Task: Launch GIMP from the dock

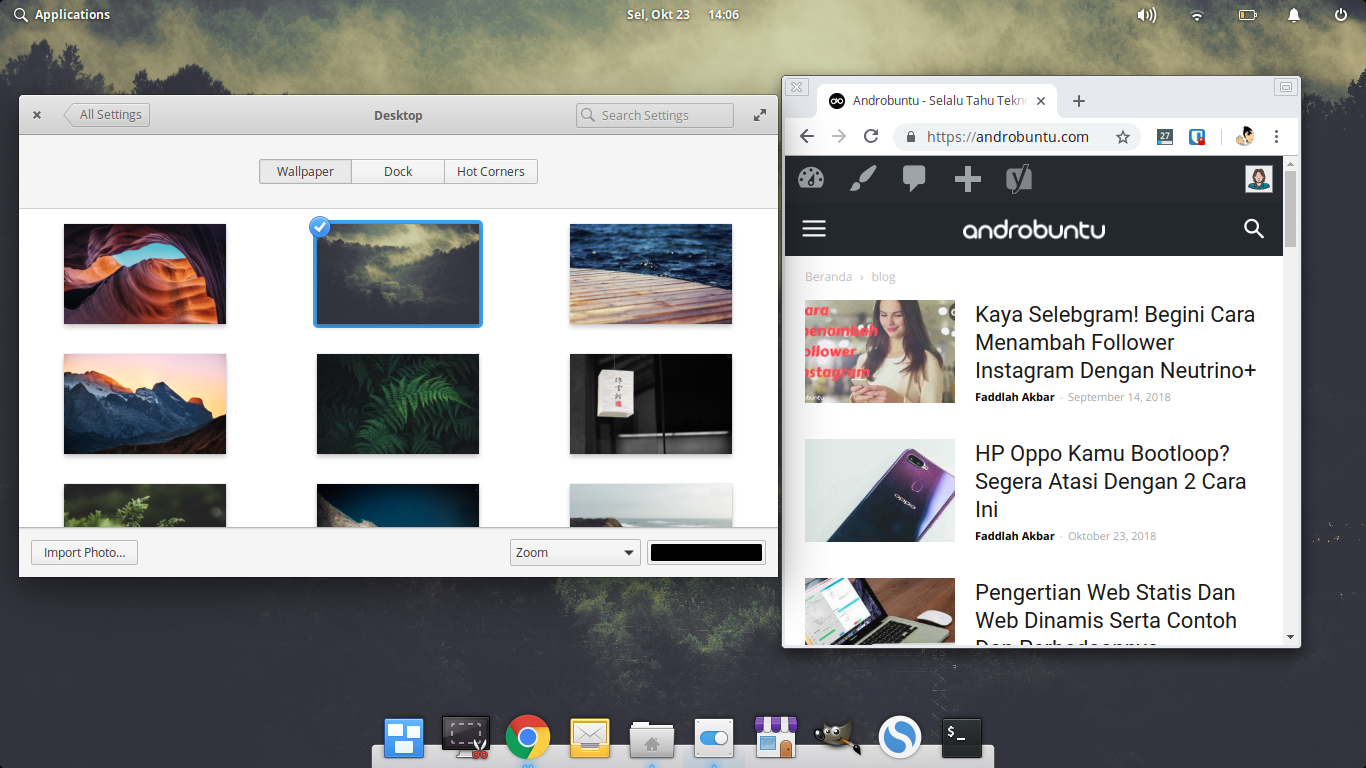Action: click(x=837, y=737)
